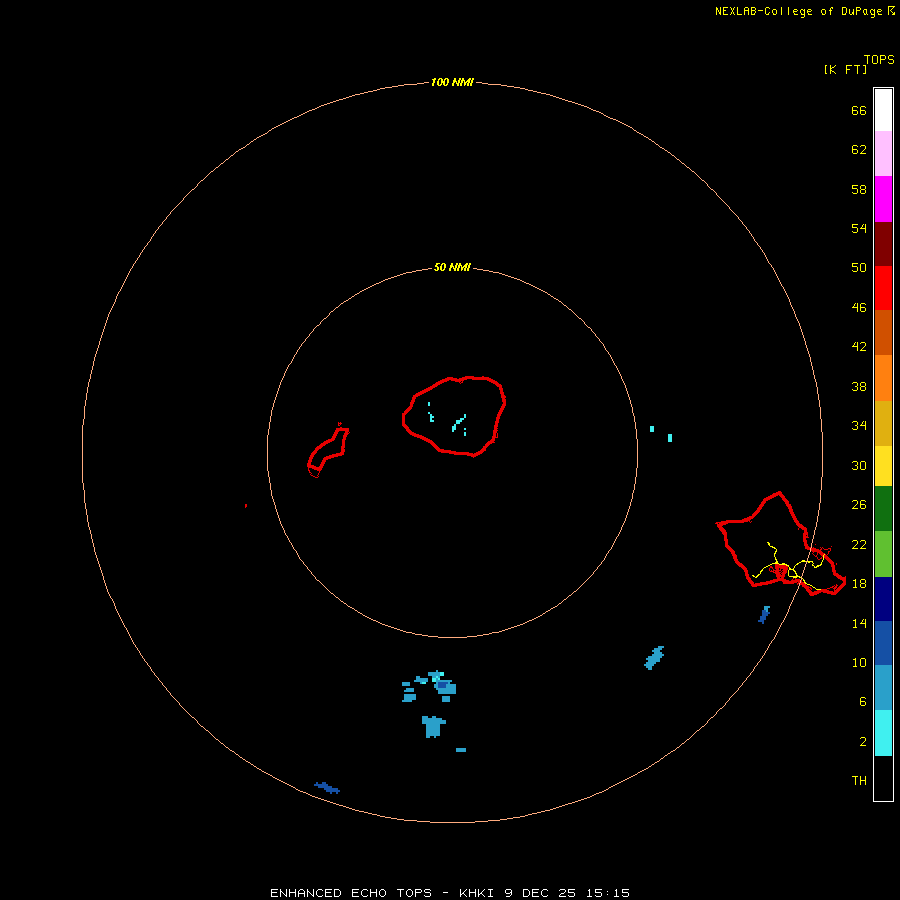Screen dimensions: 900x900
Task: Click inside the central red island outline
Action: (x=453, y=416)
